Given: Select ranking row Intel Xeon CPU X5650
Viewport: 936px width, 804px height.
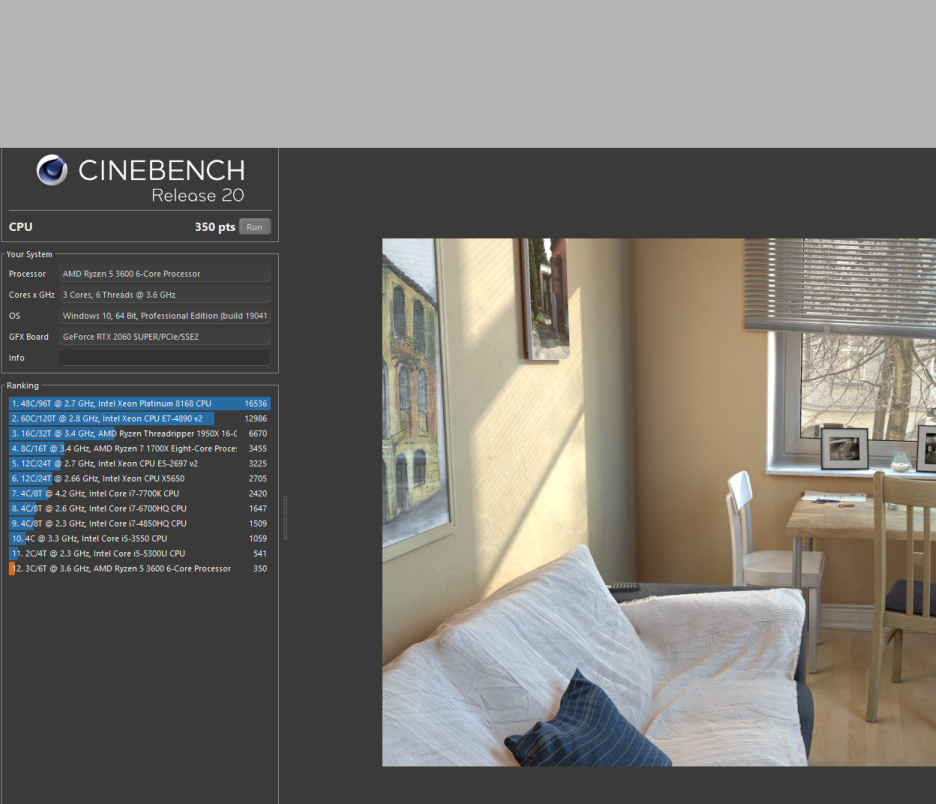Looking at the screenshot, I should pyautogui.click(x=140, y=478).
